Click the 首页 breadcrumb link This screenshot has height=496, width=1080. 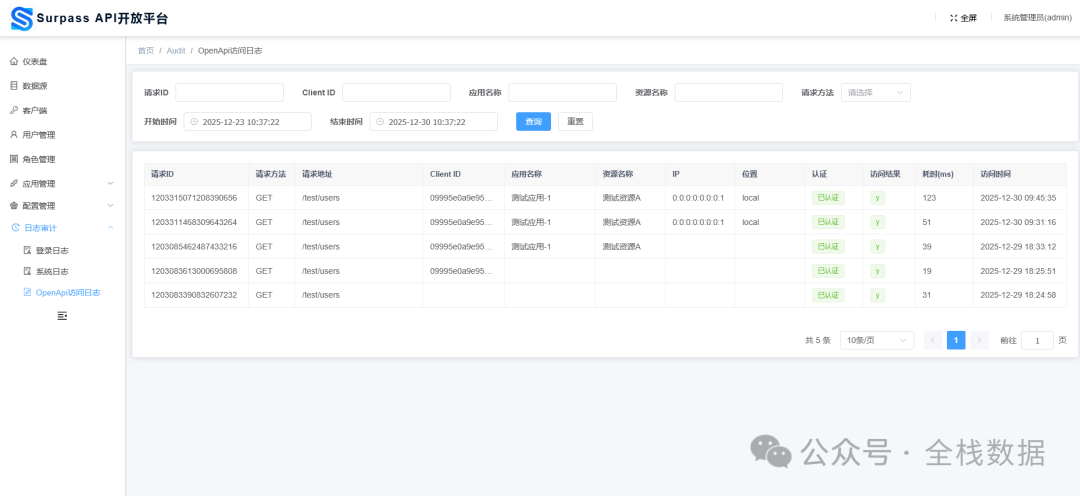click(146, 50)
